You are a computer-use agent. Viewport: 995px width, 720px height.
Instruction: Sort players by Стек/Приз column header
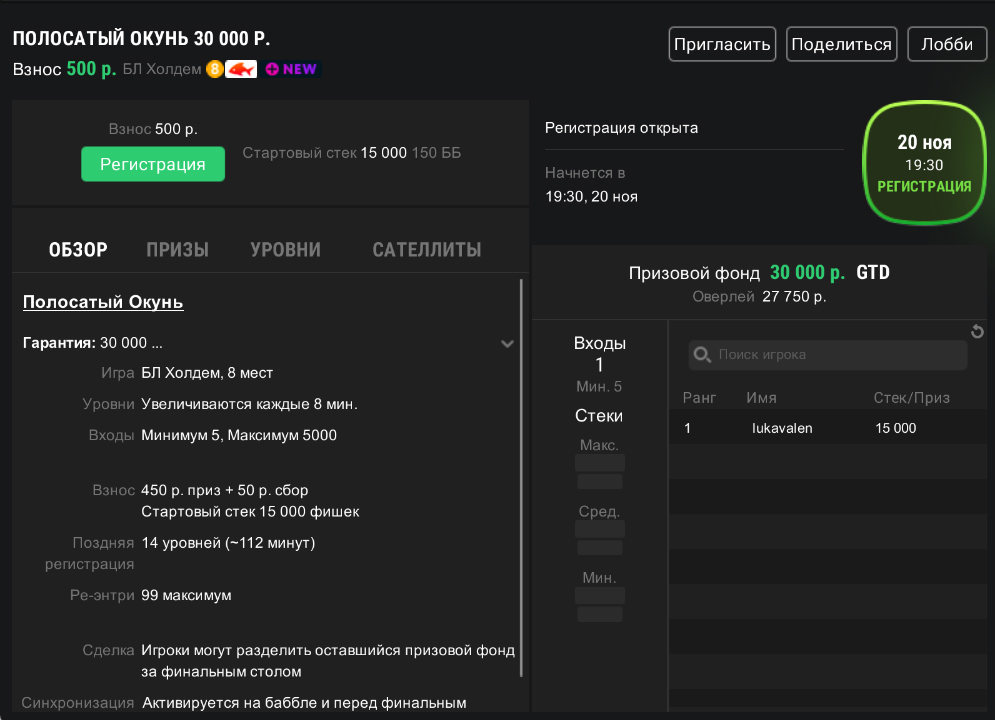pyautogui.click(x=911, y=398)
